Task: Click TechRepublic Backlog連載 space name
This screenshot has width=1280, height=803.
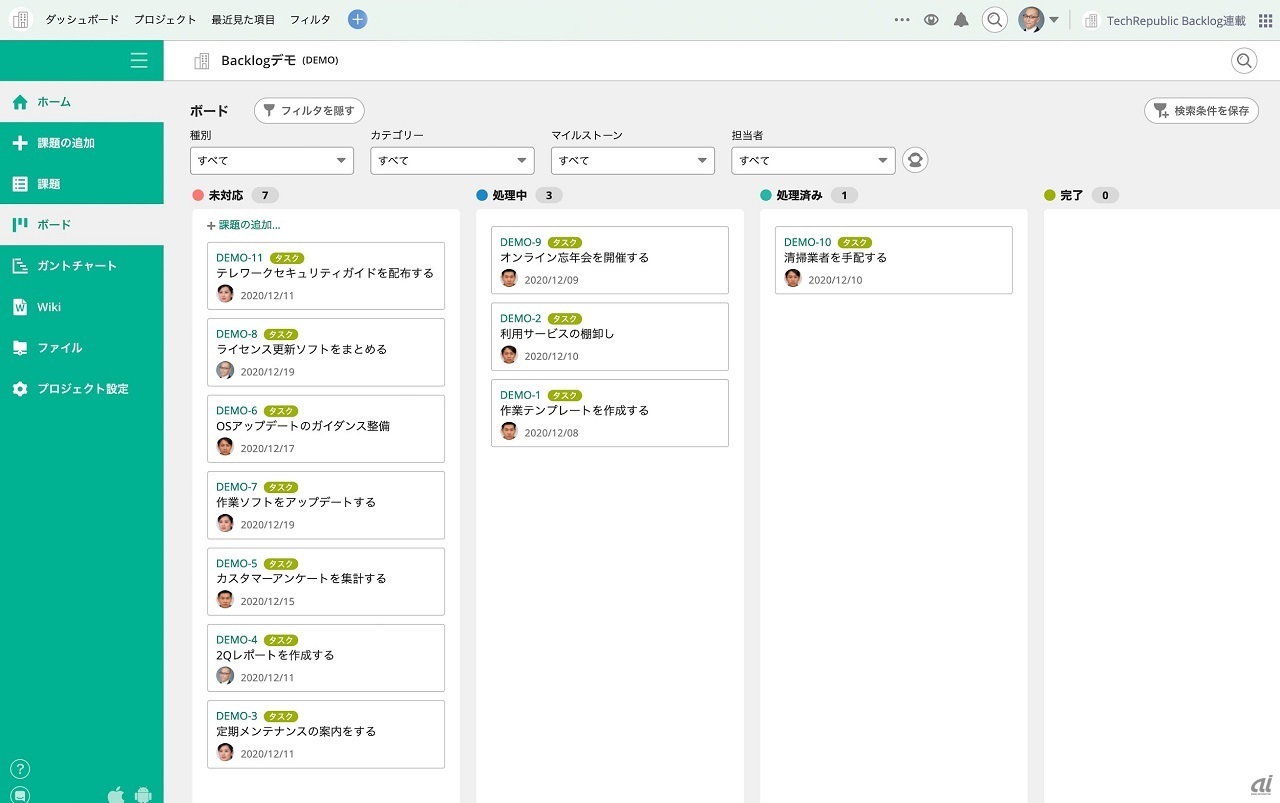Action: pyautogui.click(x=1176, y=20)
